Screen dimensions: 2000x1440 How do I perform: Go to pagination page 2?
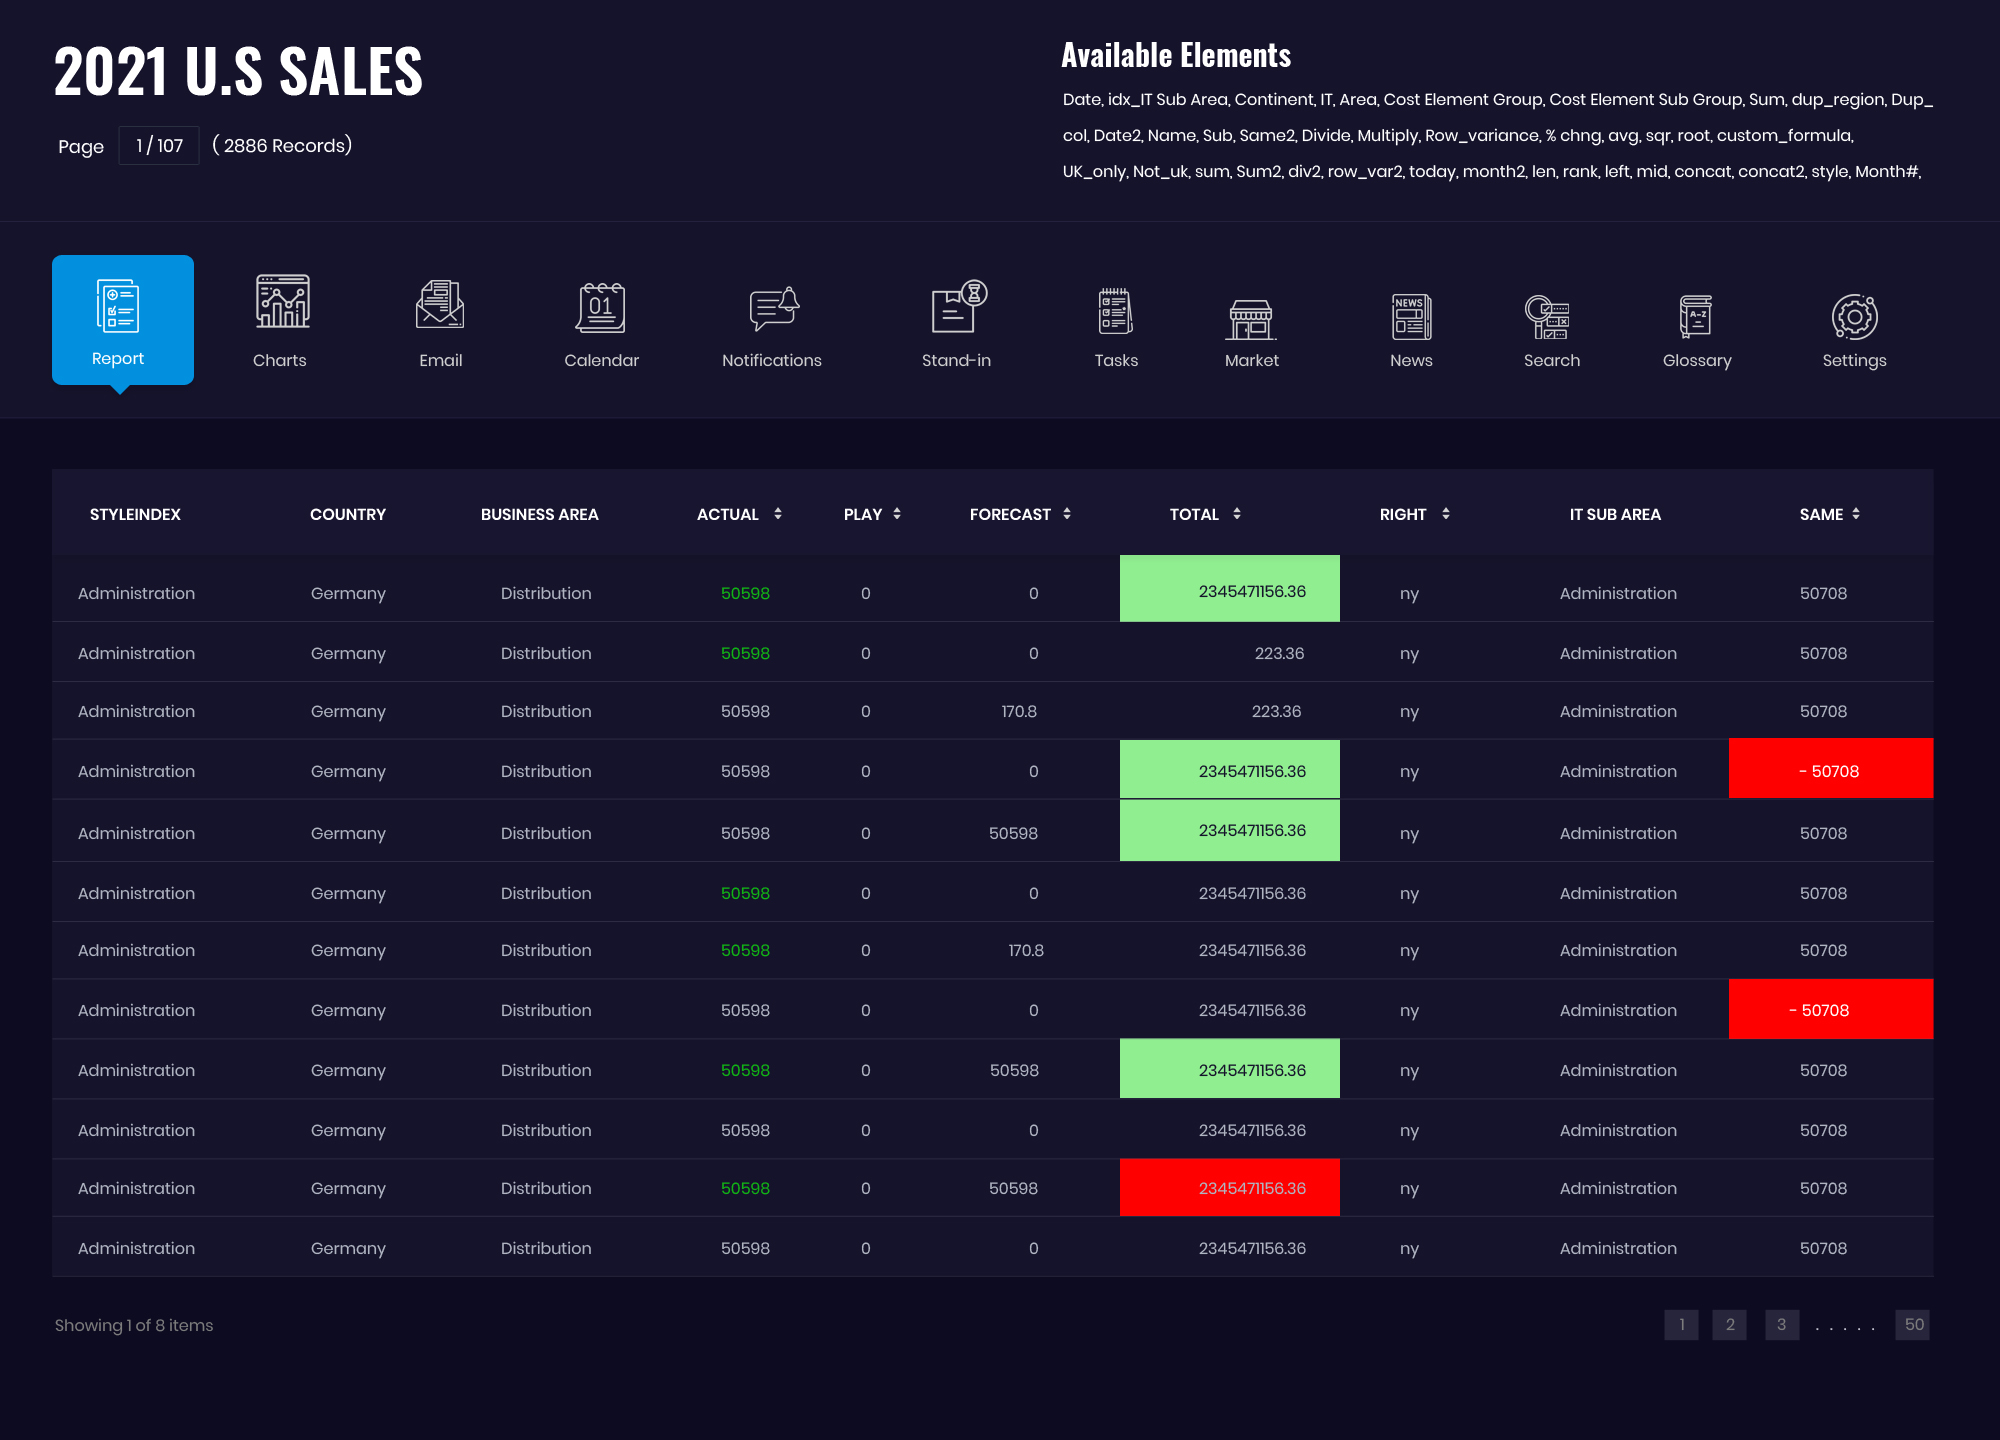(x=1729, y=1325)
